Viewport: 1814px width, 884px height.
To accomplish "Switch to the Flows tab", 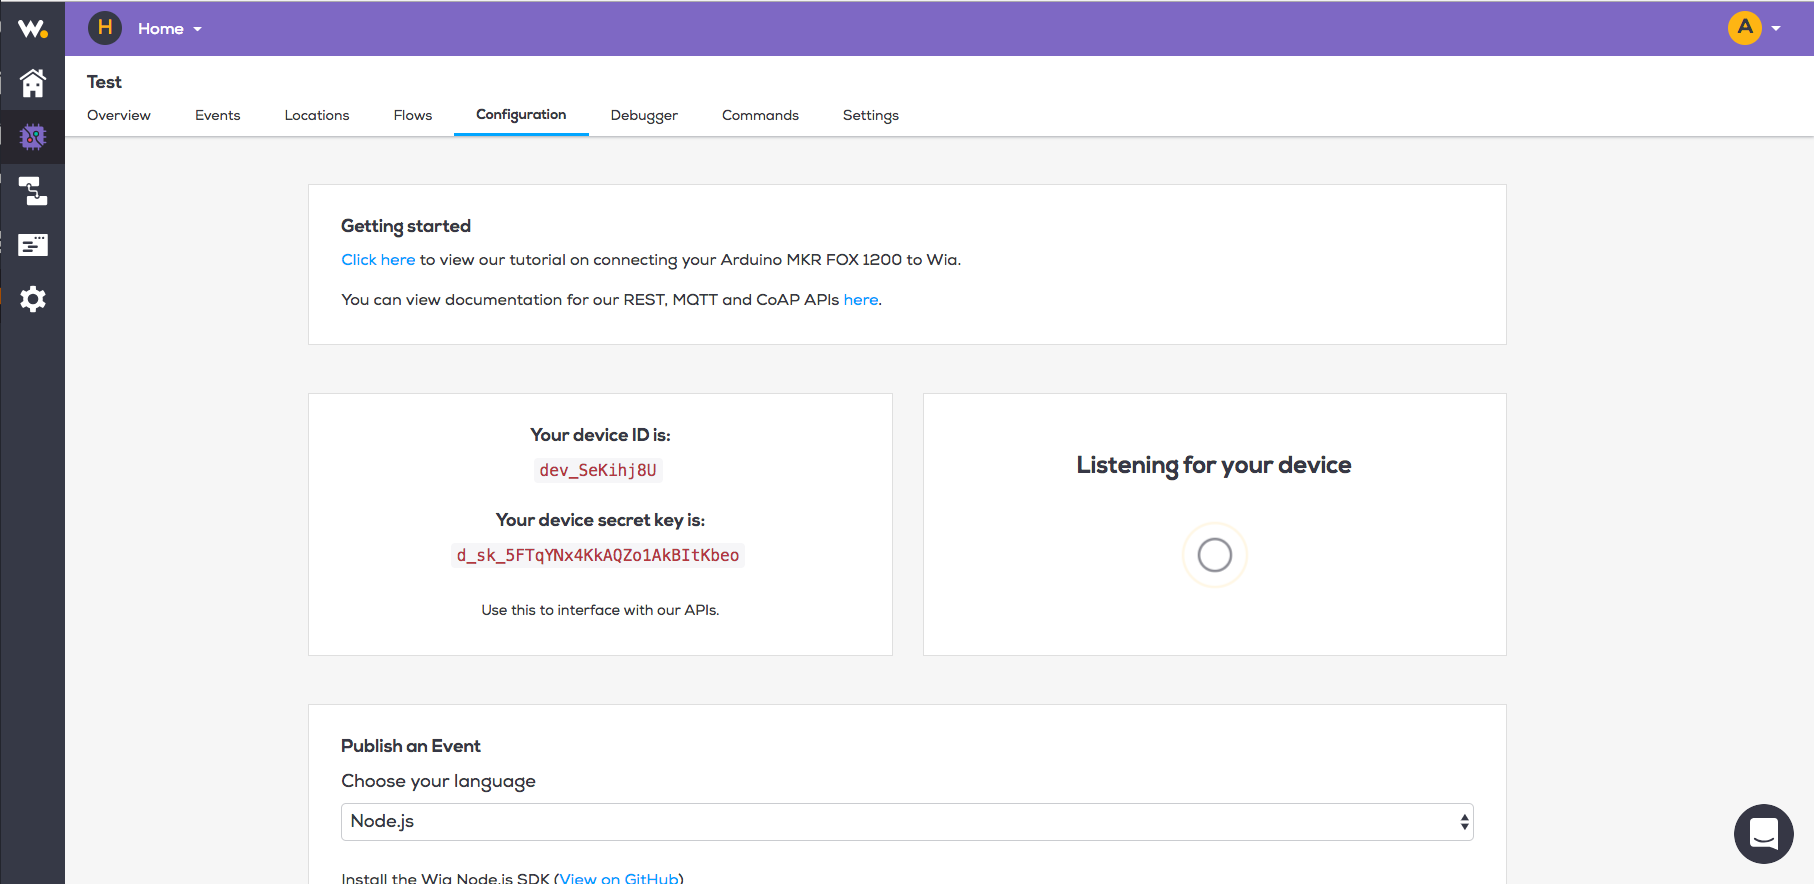I will click(x=413, y=115).
